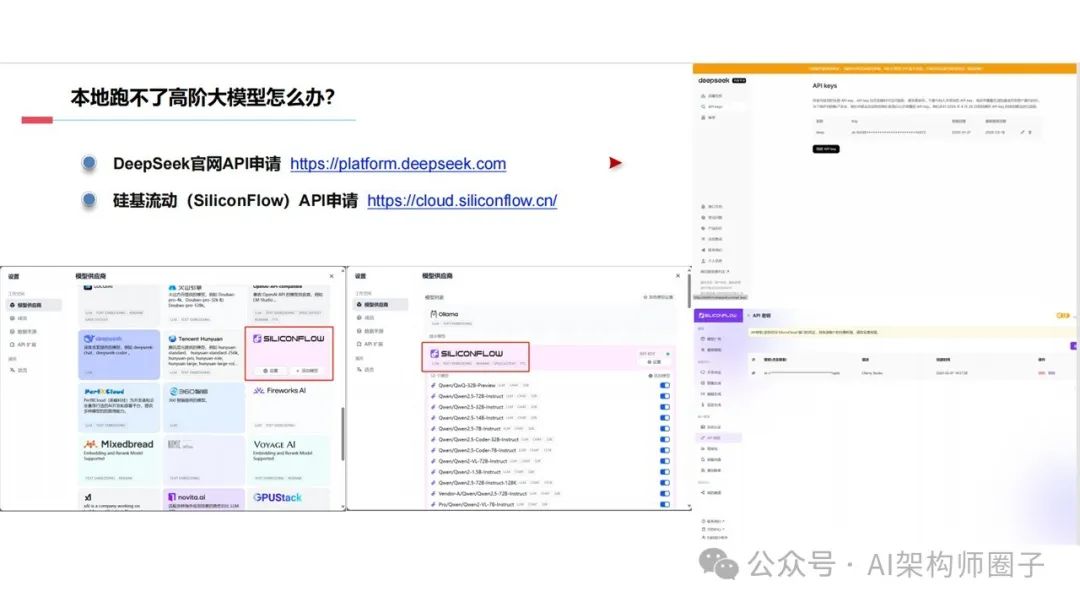Close the left settings dialog

click(x=331, y=276)
